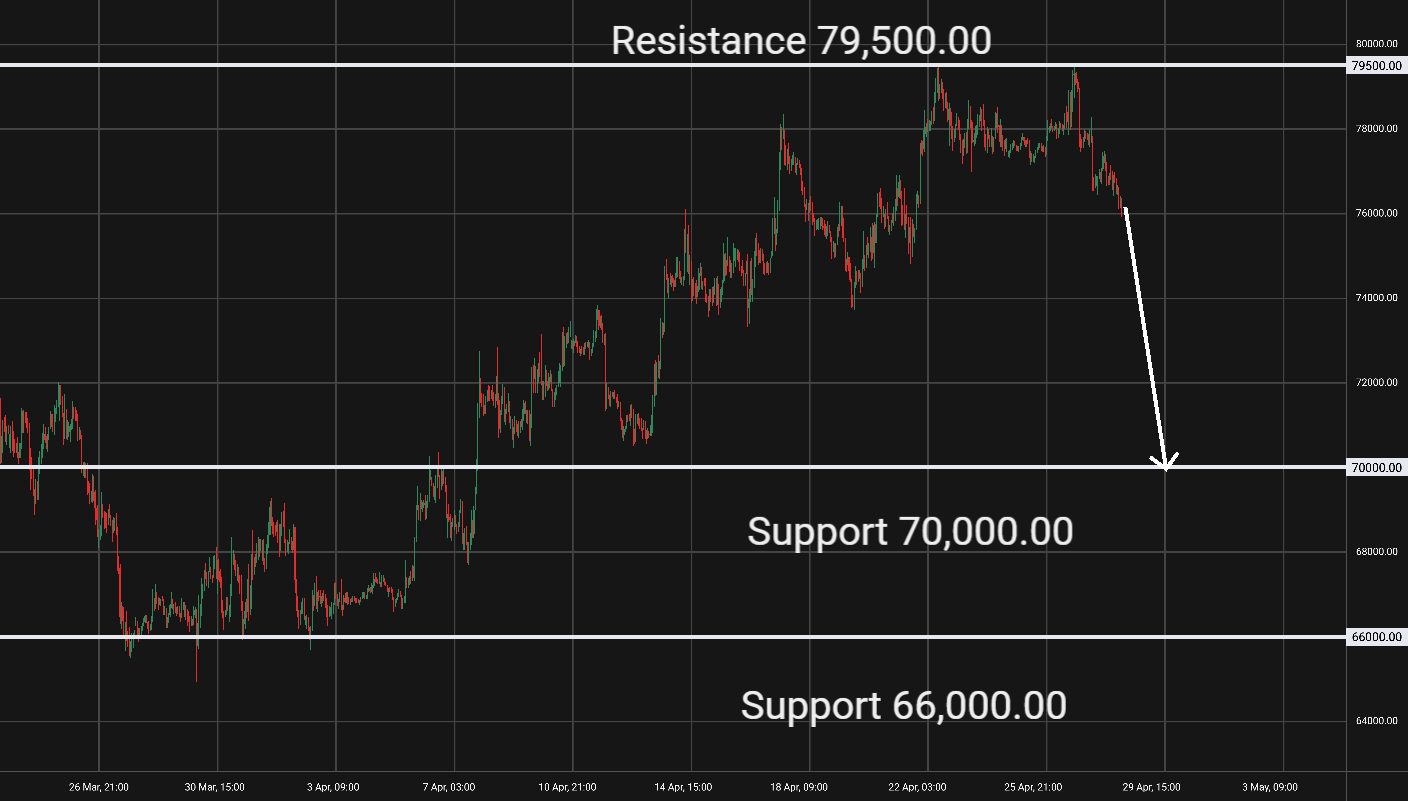
Task: Click the Resistance 79,500.00 text annotation
Action: 801,41
